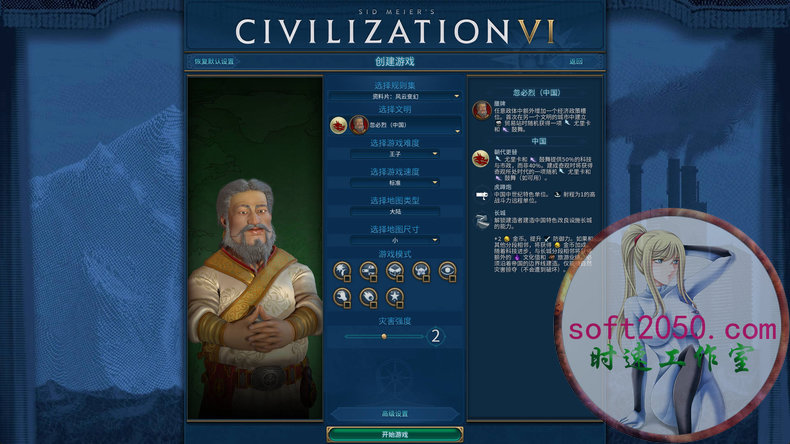The image size is (790, 444).
Task: Click the Great Wall improvement icon in info panel
Action: click(x=482, y=221)
